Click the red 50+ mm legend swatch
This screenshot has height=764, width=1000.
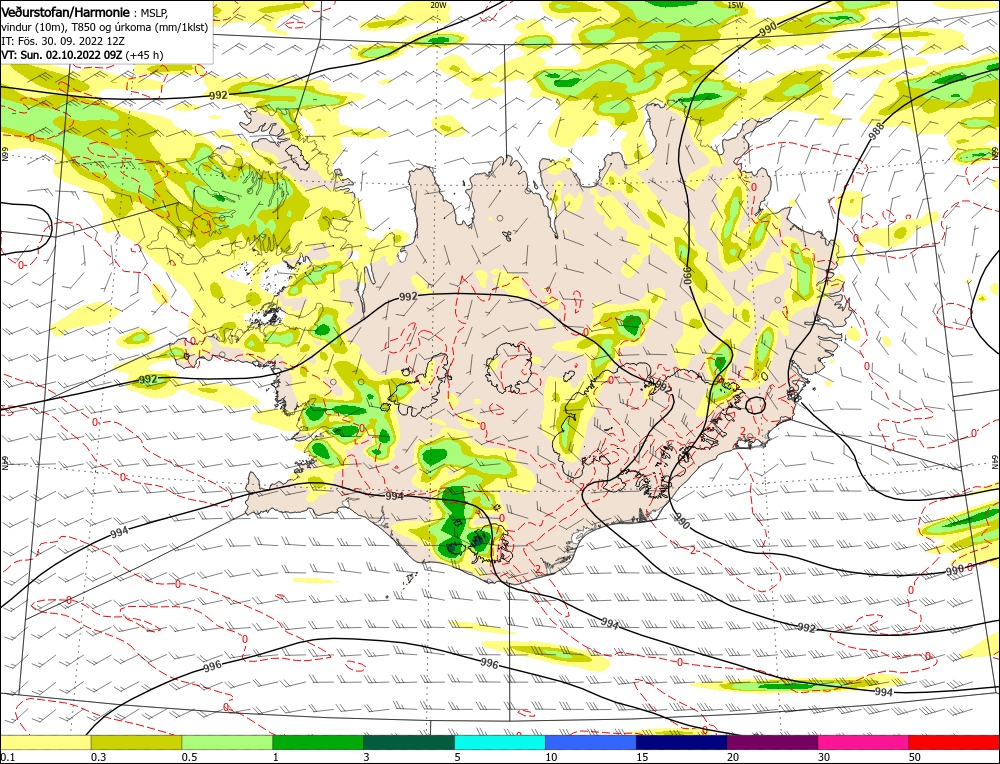pyautogui.click(x=954, y=742)
